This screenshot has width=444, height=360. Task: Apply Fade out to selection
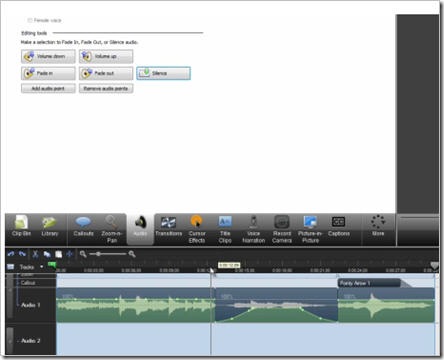click(106, 73)
